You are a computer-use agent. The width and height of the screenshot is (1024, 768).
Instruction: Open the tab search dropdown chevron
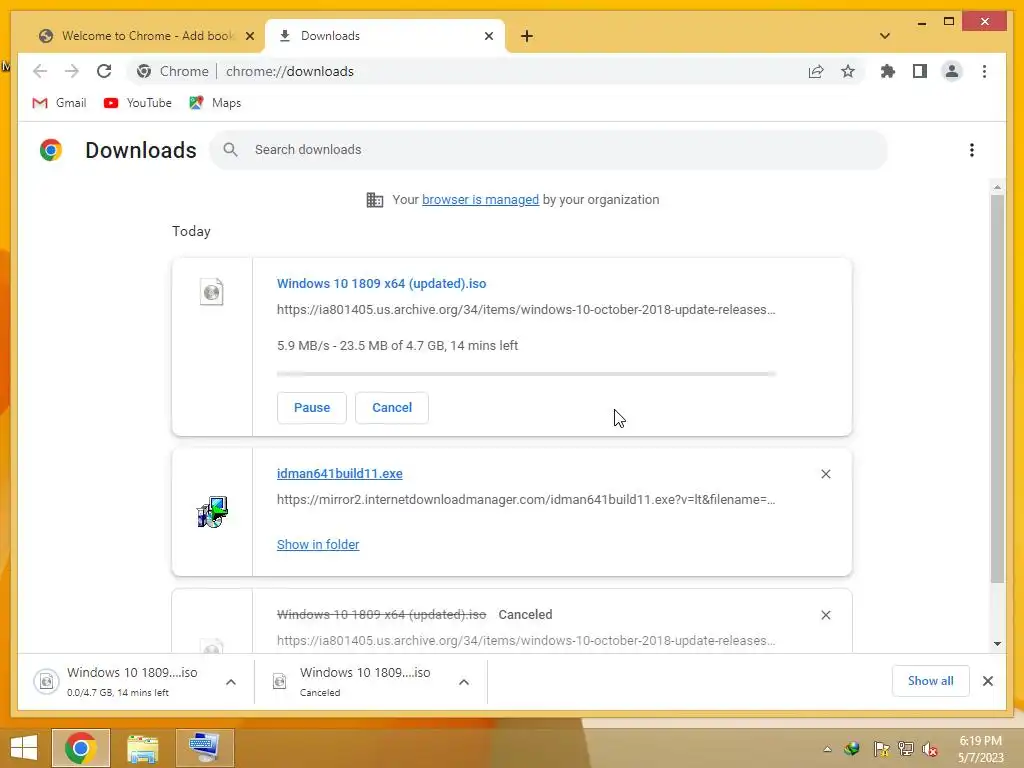pyautogui.click(x=884, y=36)
